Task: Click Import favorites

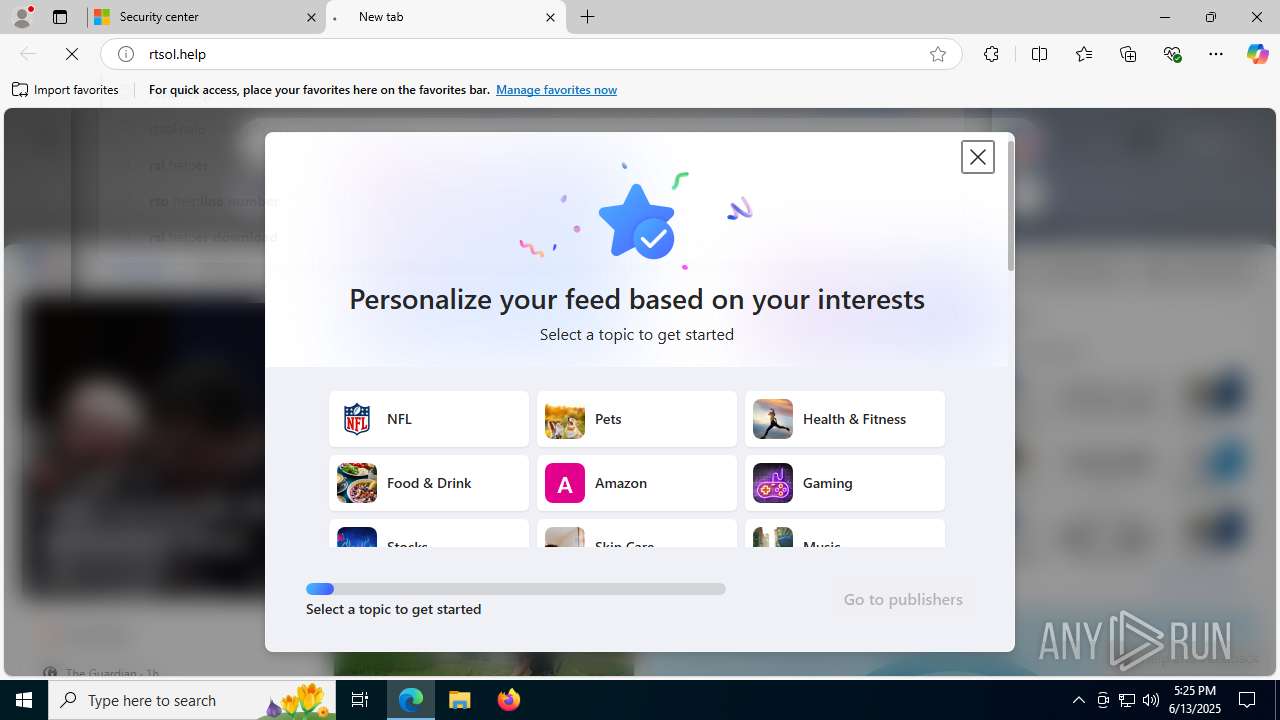Action: [66, 90]
